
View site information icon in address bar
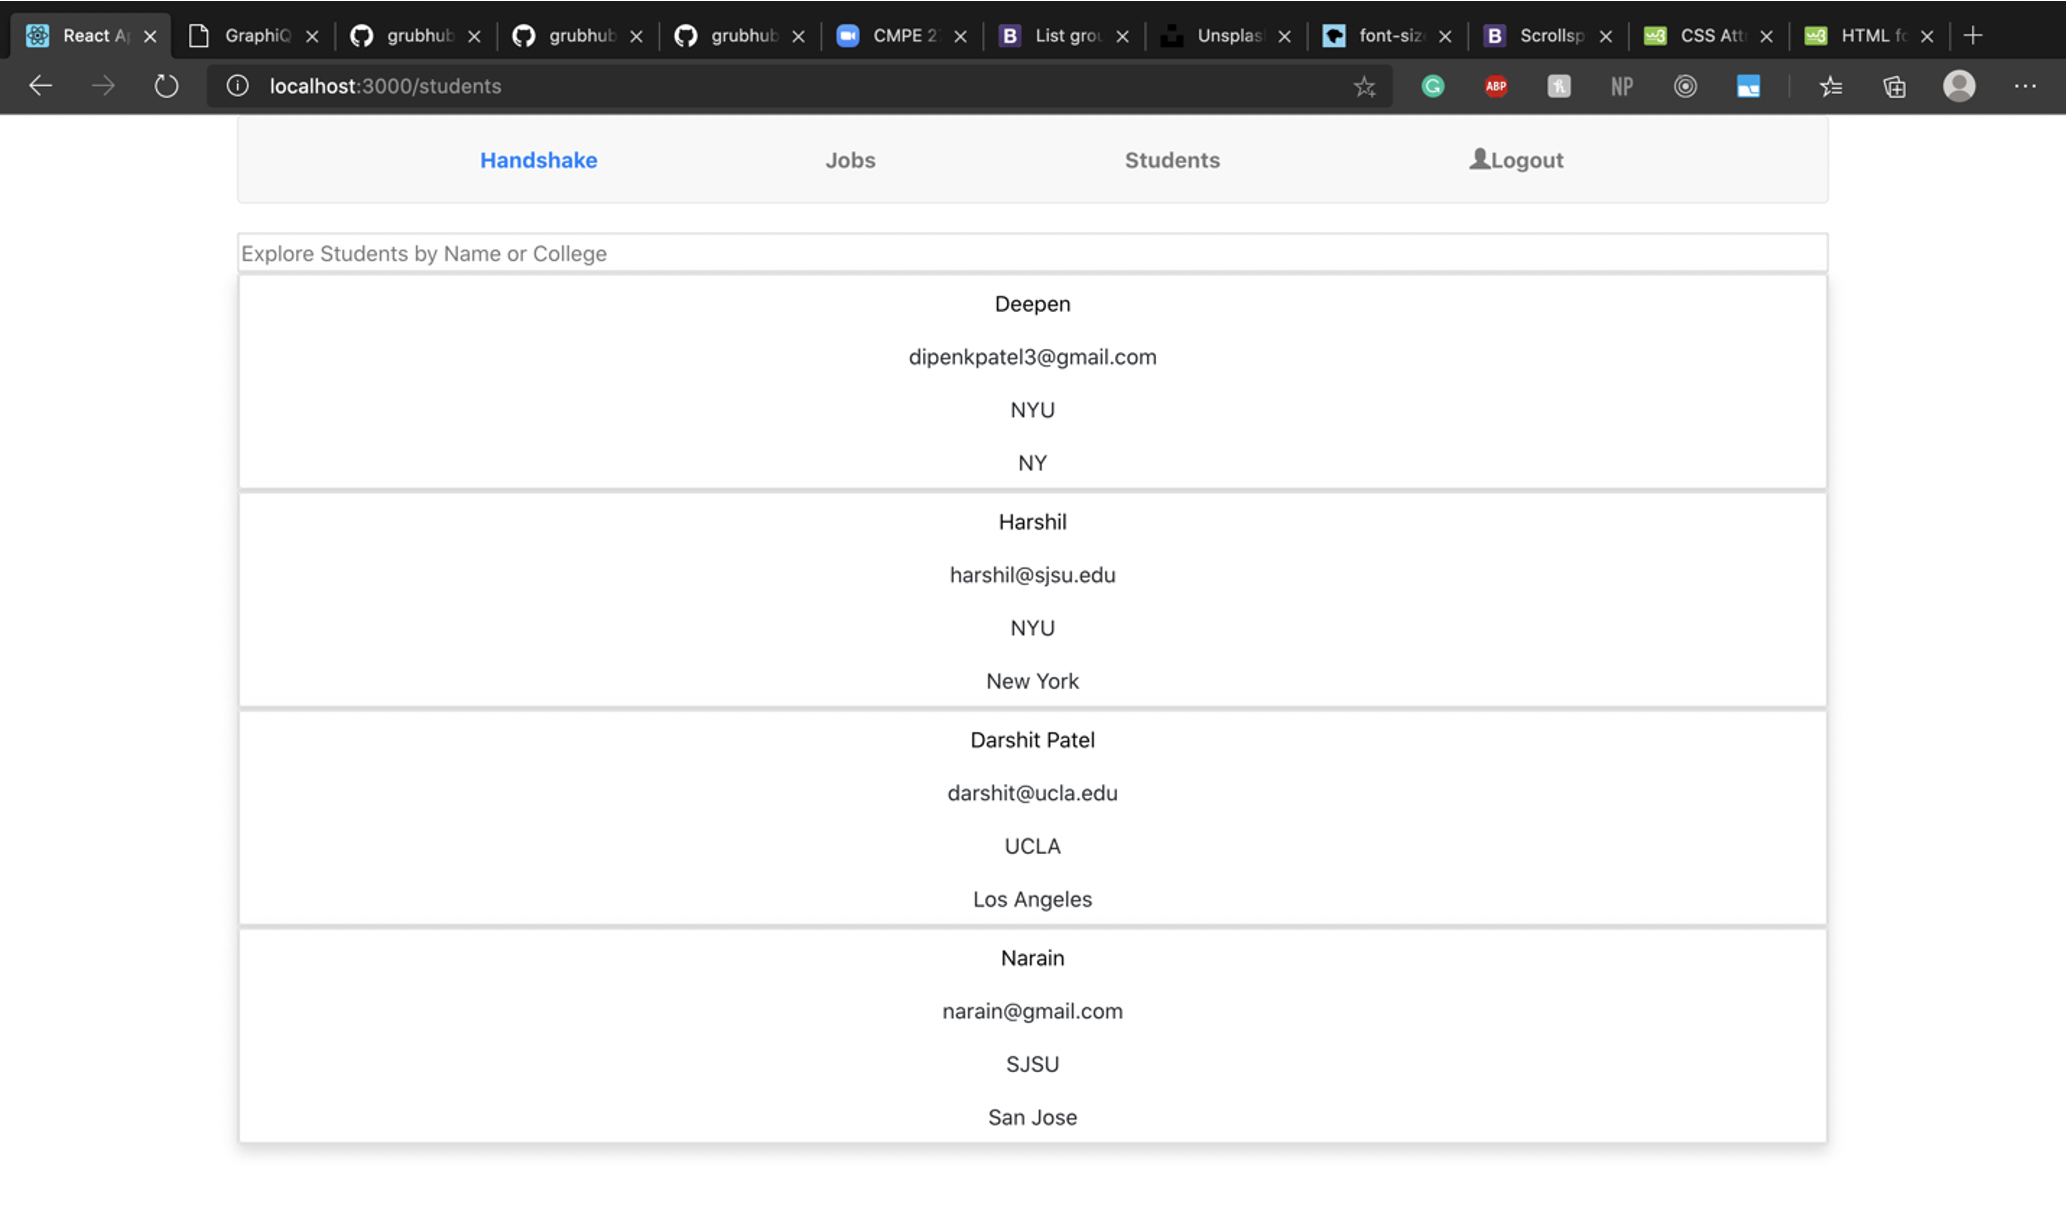[237, 86]
